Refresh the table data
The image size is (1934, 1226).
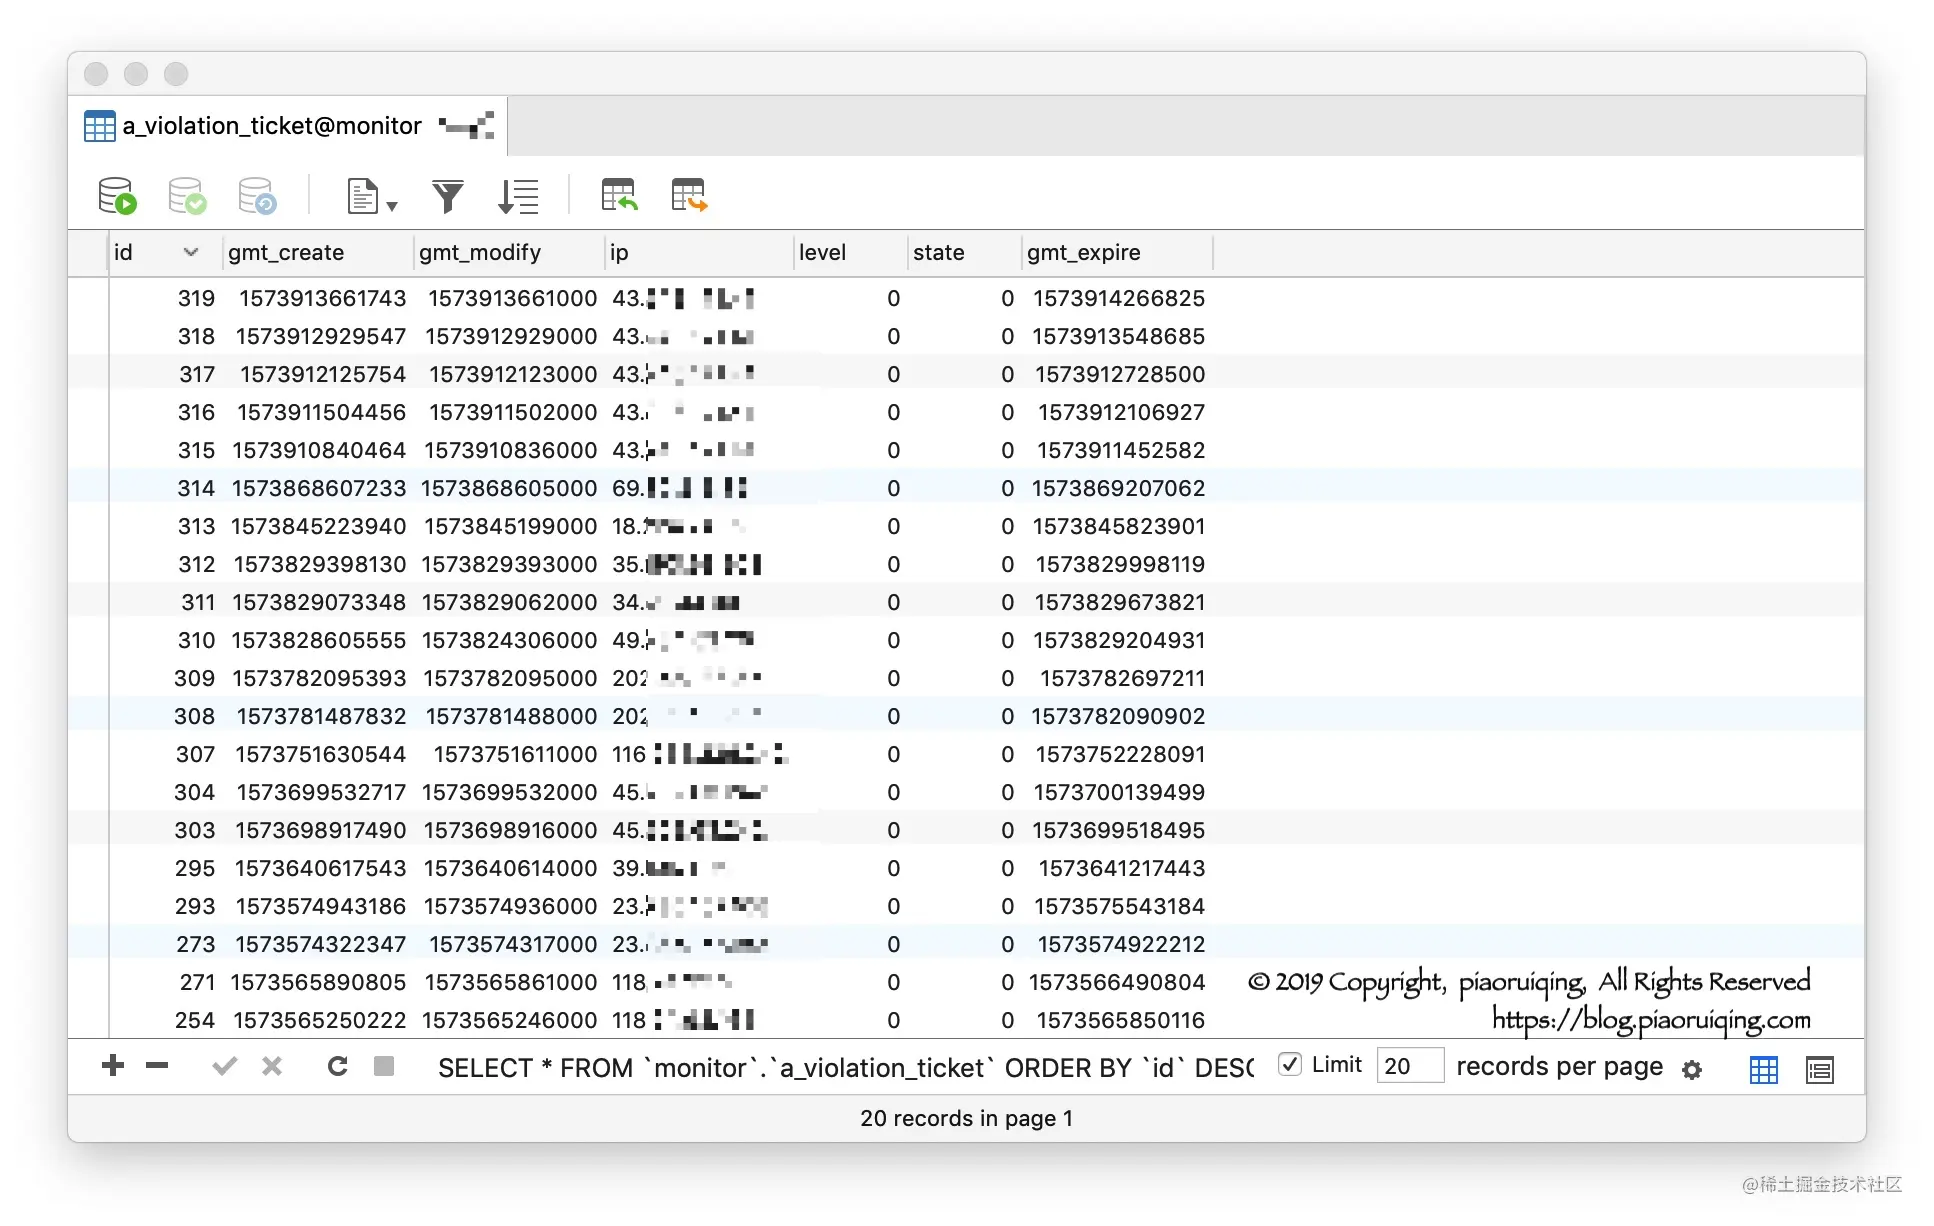(338, 1066)
